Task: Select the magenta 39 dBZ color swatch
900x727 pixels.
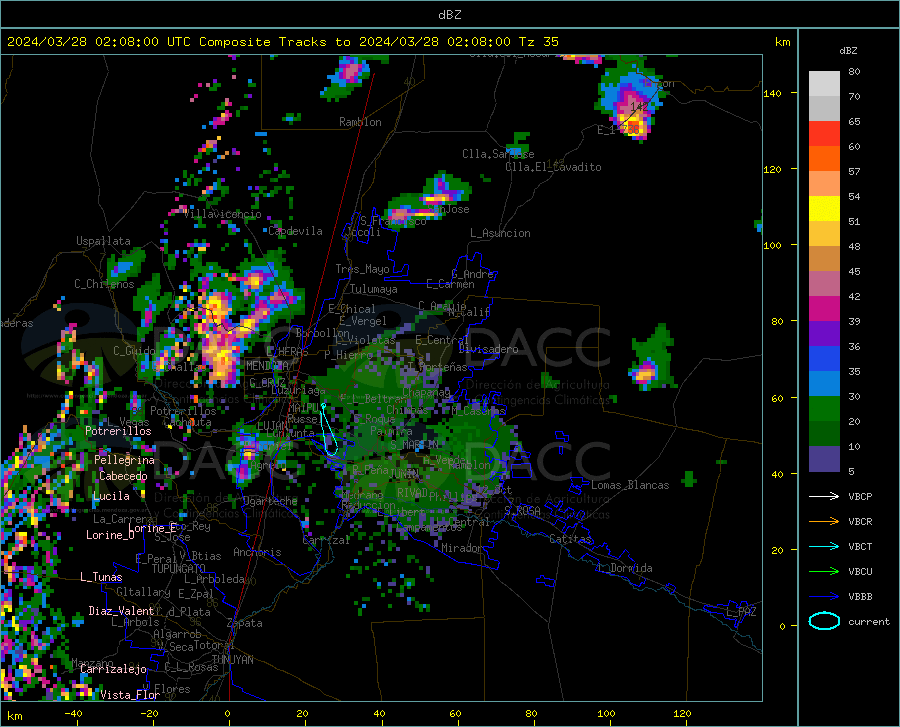Action: (824, 309)
